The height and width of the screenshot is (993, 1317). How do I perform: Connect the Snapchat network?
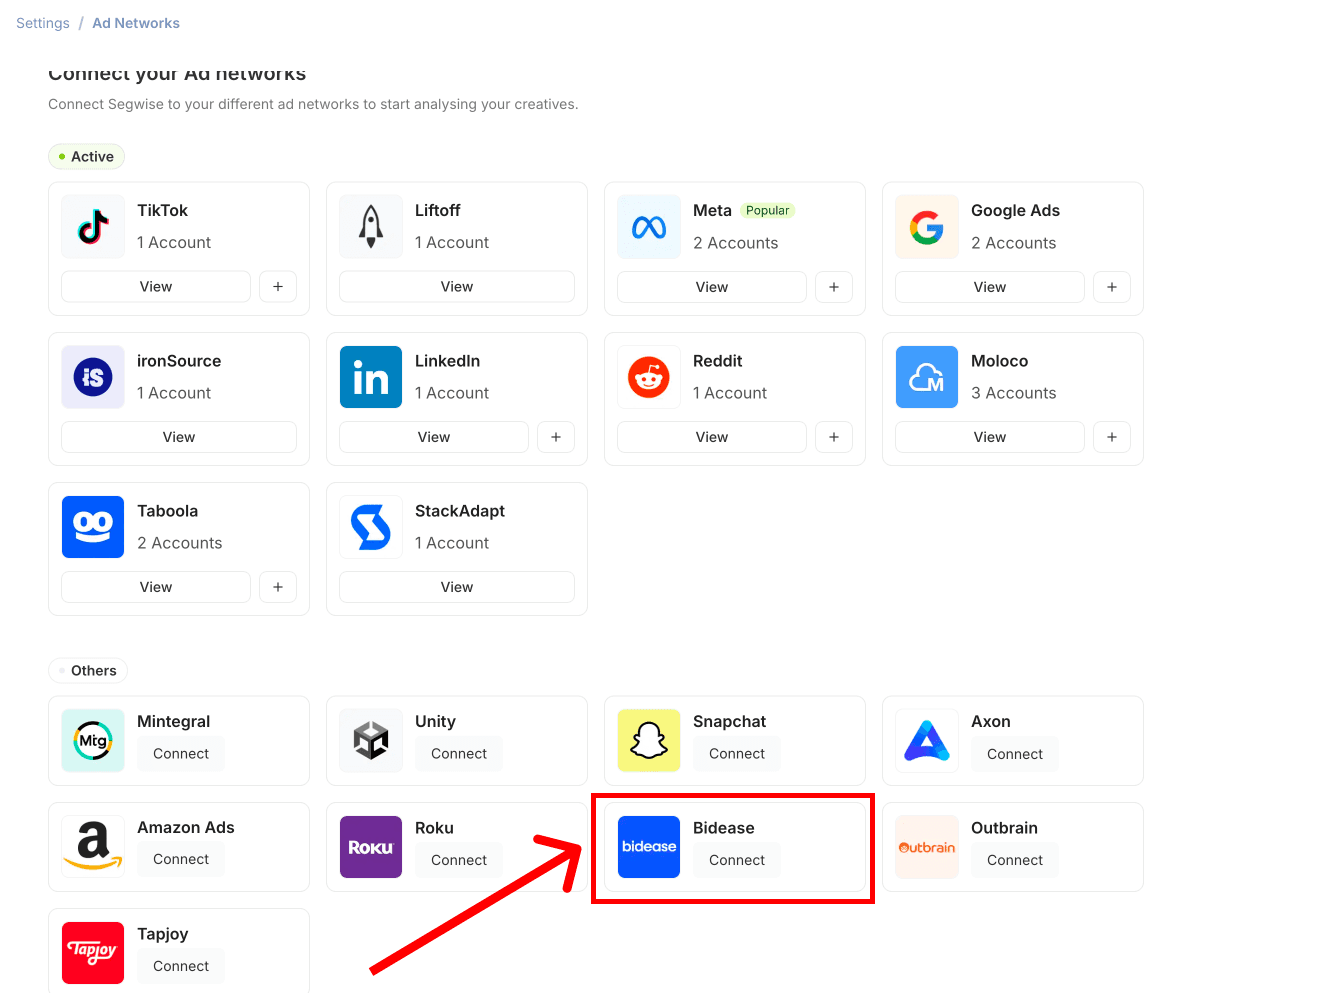[x=737, y=754]
